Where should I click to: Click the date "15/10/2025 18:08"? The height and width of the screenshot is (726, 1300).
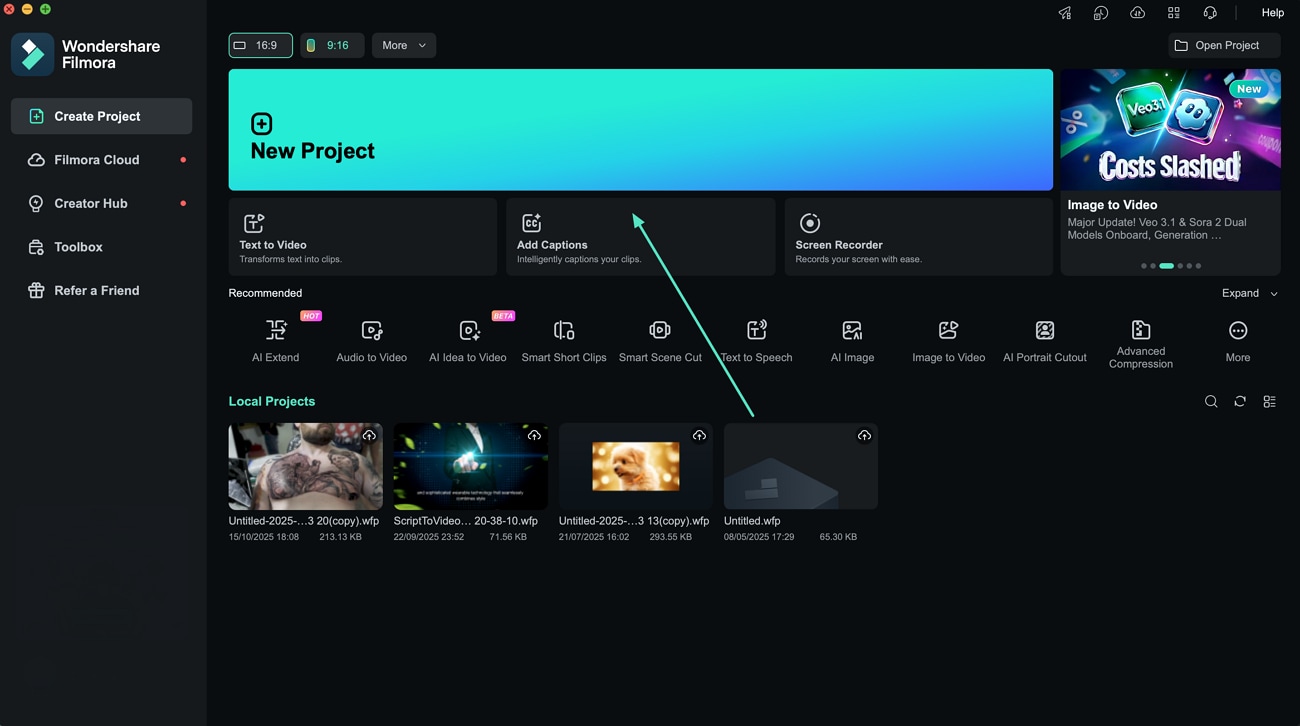(x=264, y=537)
